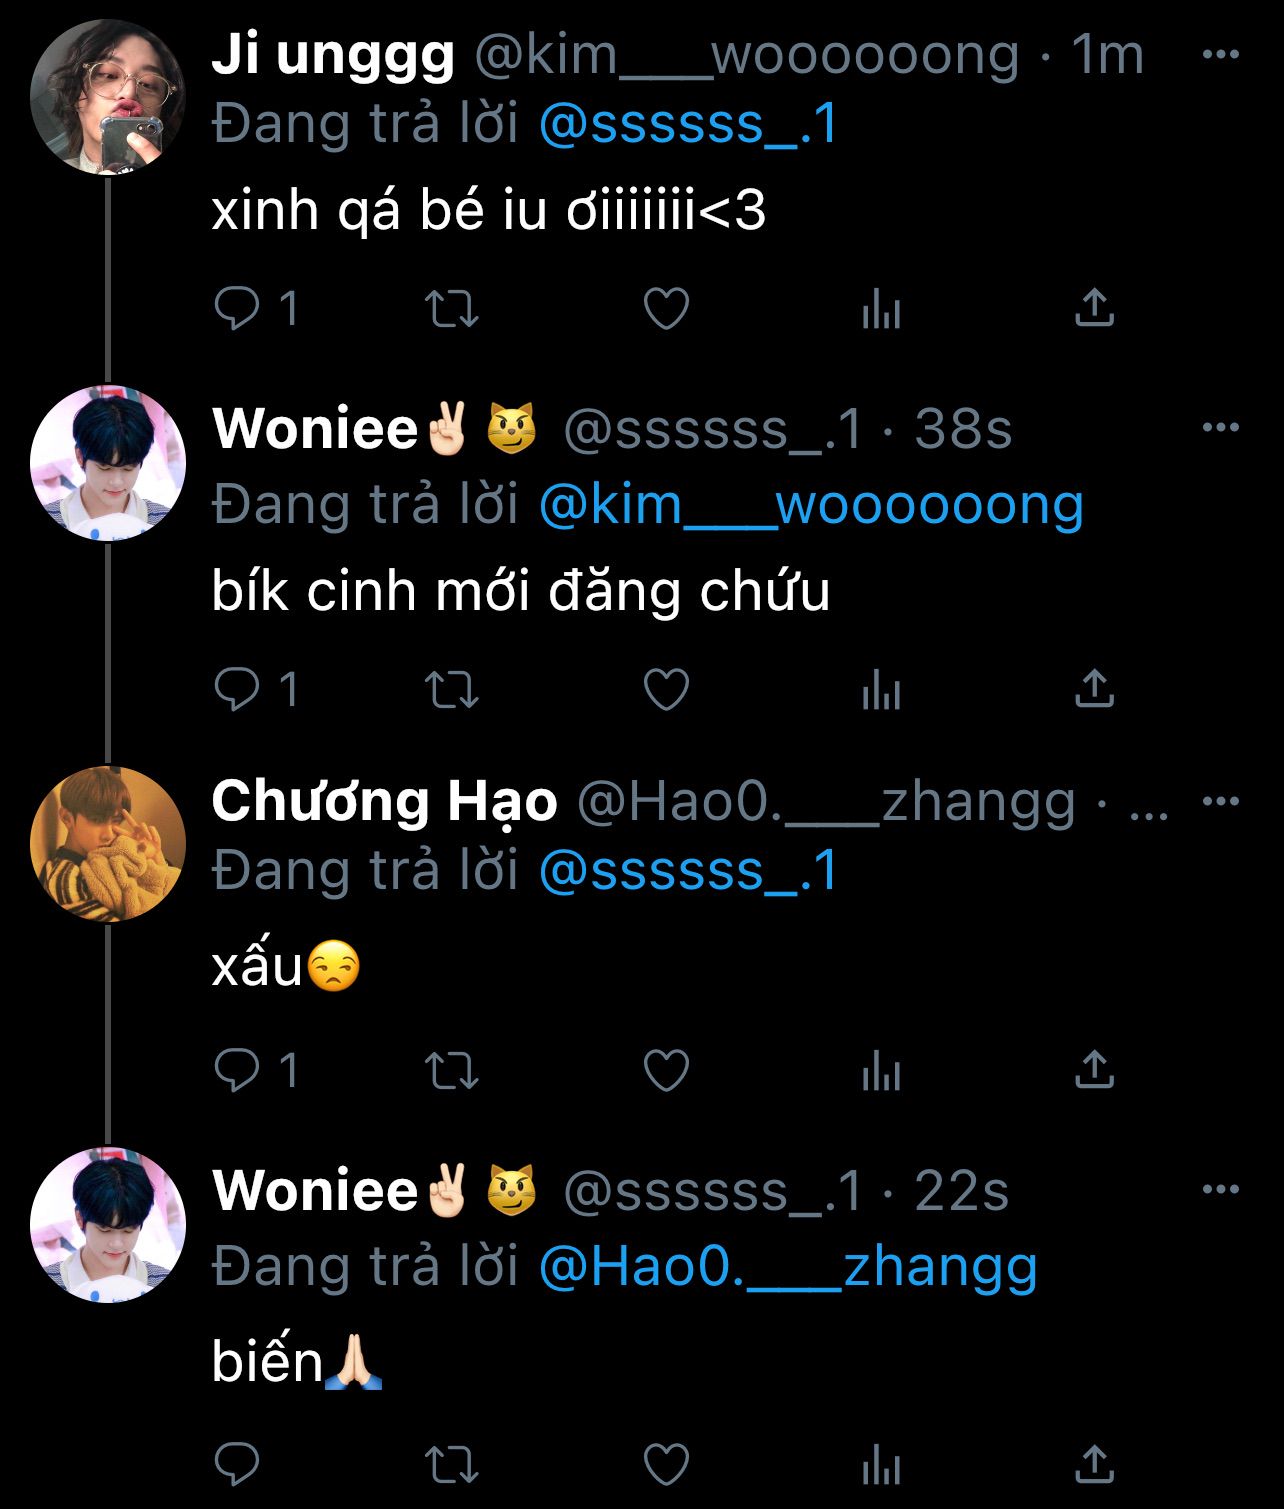1284x1509 pixels.
Task: Share Woniee's 38s reply
Action: 1094,689
